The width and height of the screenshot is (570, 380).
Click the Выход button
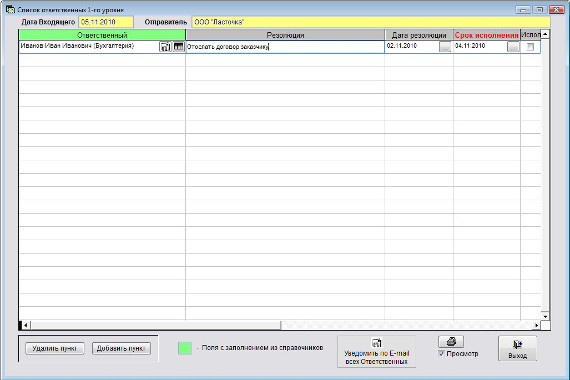517,349
